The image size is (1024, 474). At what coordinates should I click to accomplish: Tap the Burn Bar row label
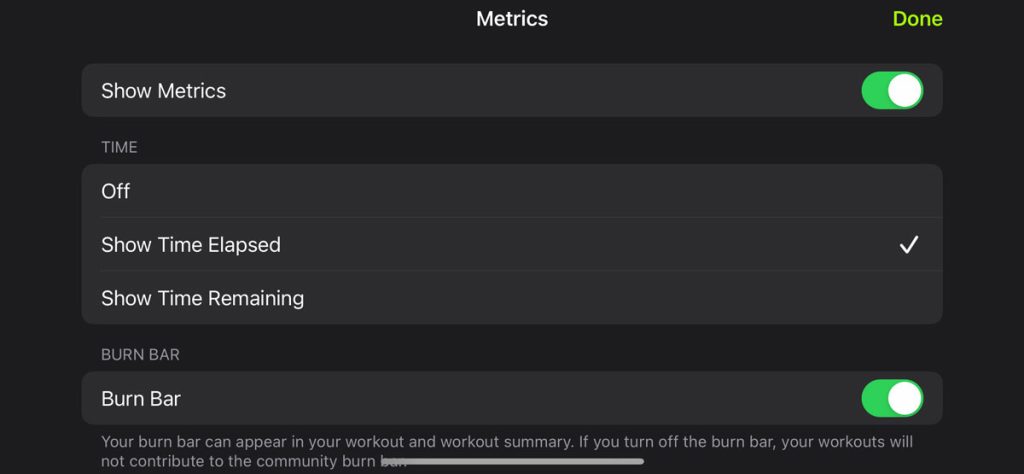click(x=141, y=399)
